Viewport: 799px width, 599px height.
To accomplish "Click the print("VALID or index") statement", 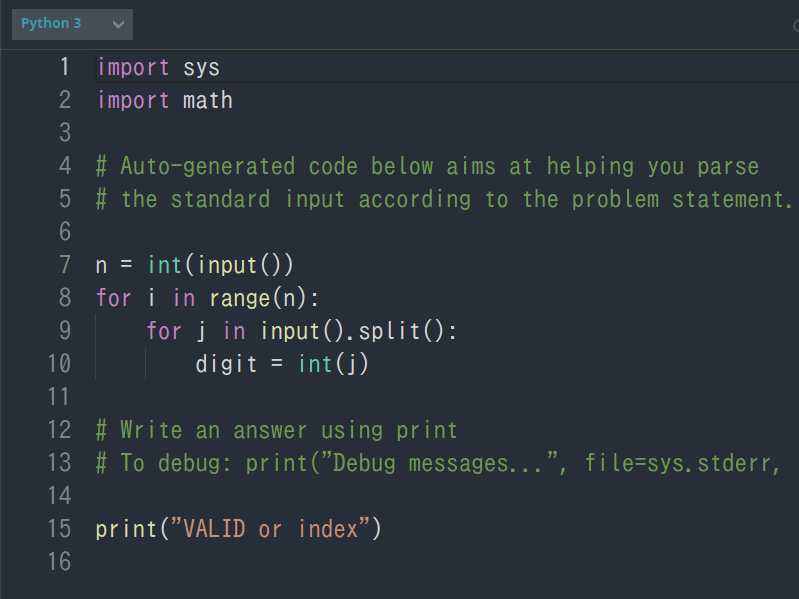I will (x=238, y=529).
